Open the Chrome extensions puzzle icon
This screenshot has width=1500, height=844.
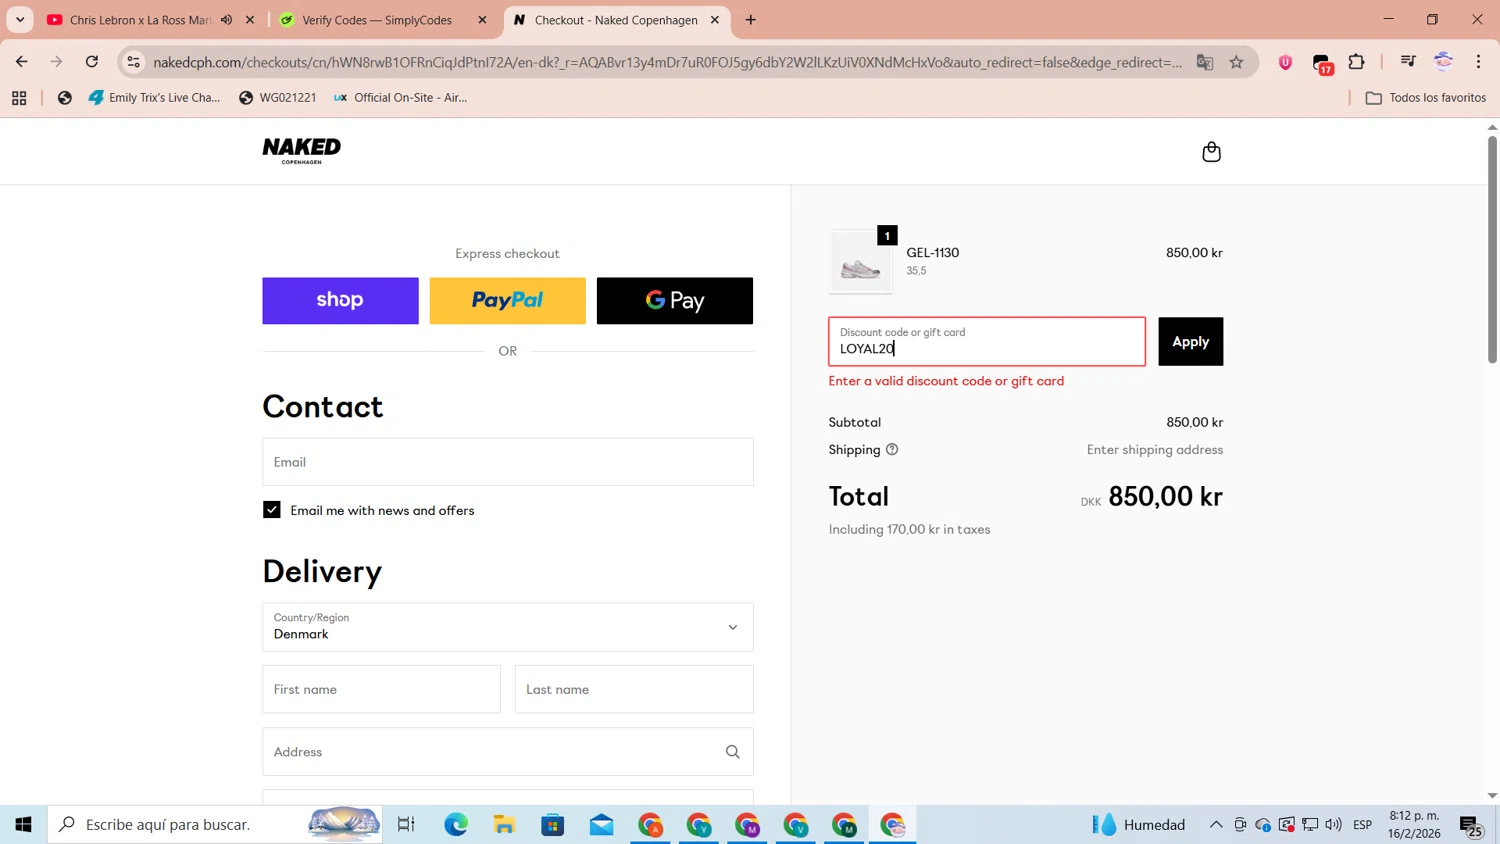pyautogui.click(x=1357, y=62)
